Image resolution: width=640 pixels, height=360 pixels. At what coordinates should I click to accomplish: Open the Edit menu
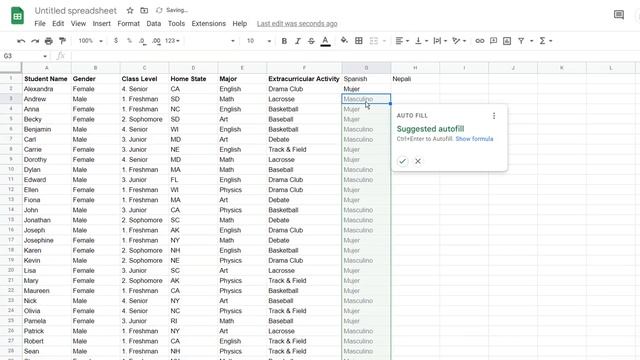pos(58,24)
